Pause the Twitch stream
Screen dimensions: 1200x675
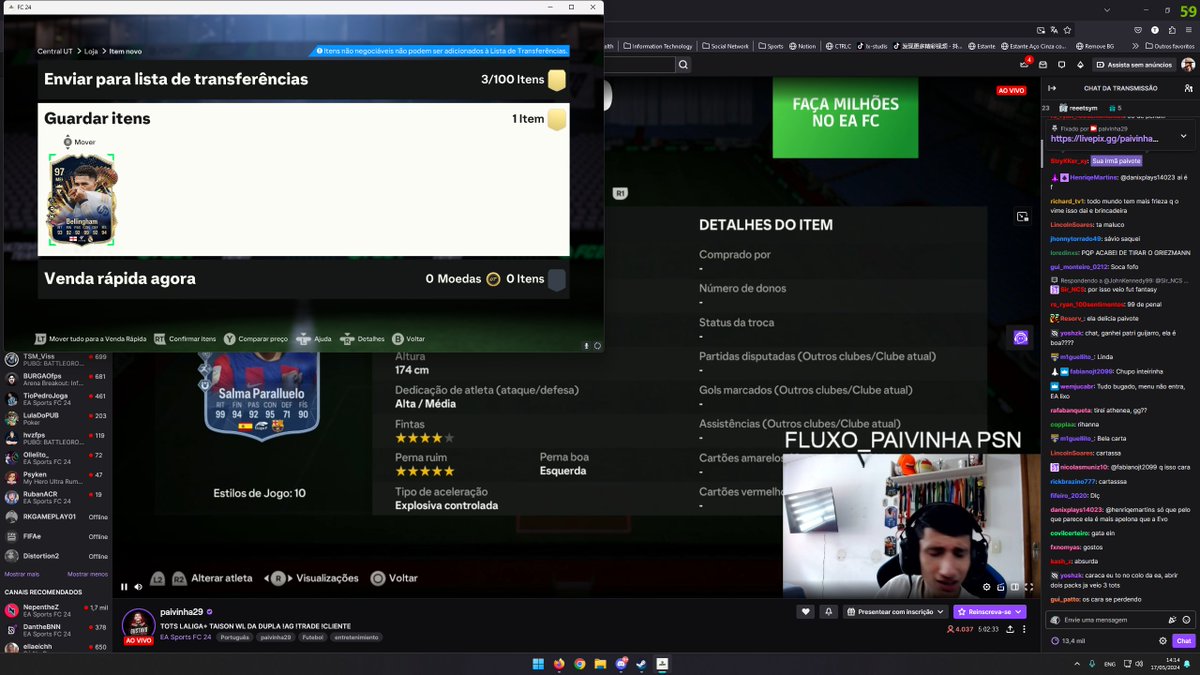pos(124,587)
